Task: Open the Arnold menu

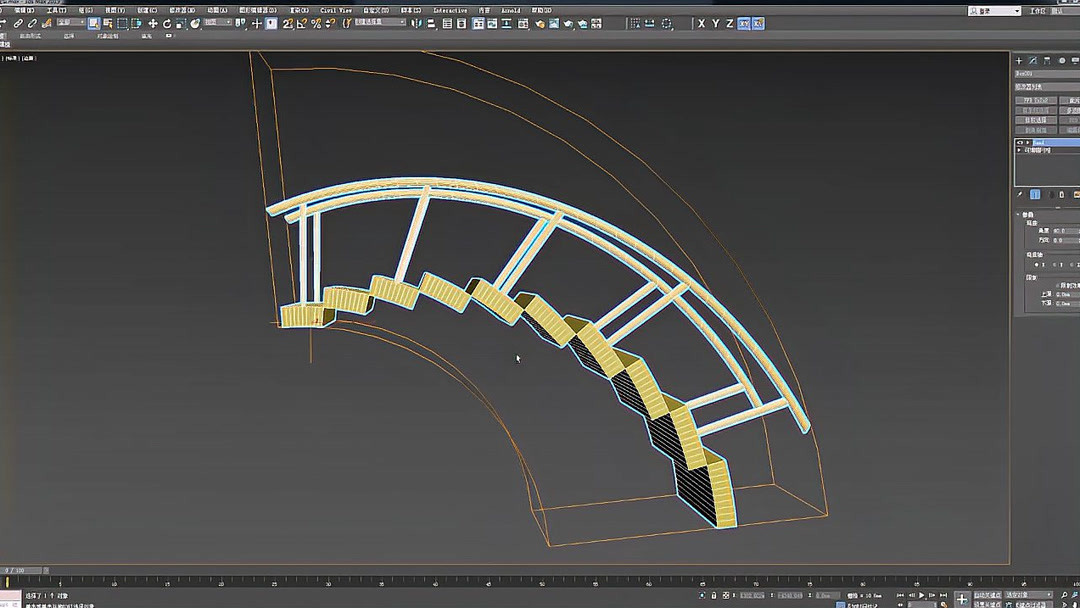Action: click(x=515, y=10)
